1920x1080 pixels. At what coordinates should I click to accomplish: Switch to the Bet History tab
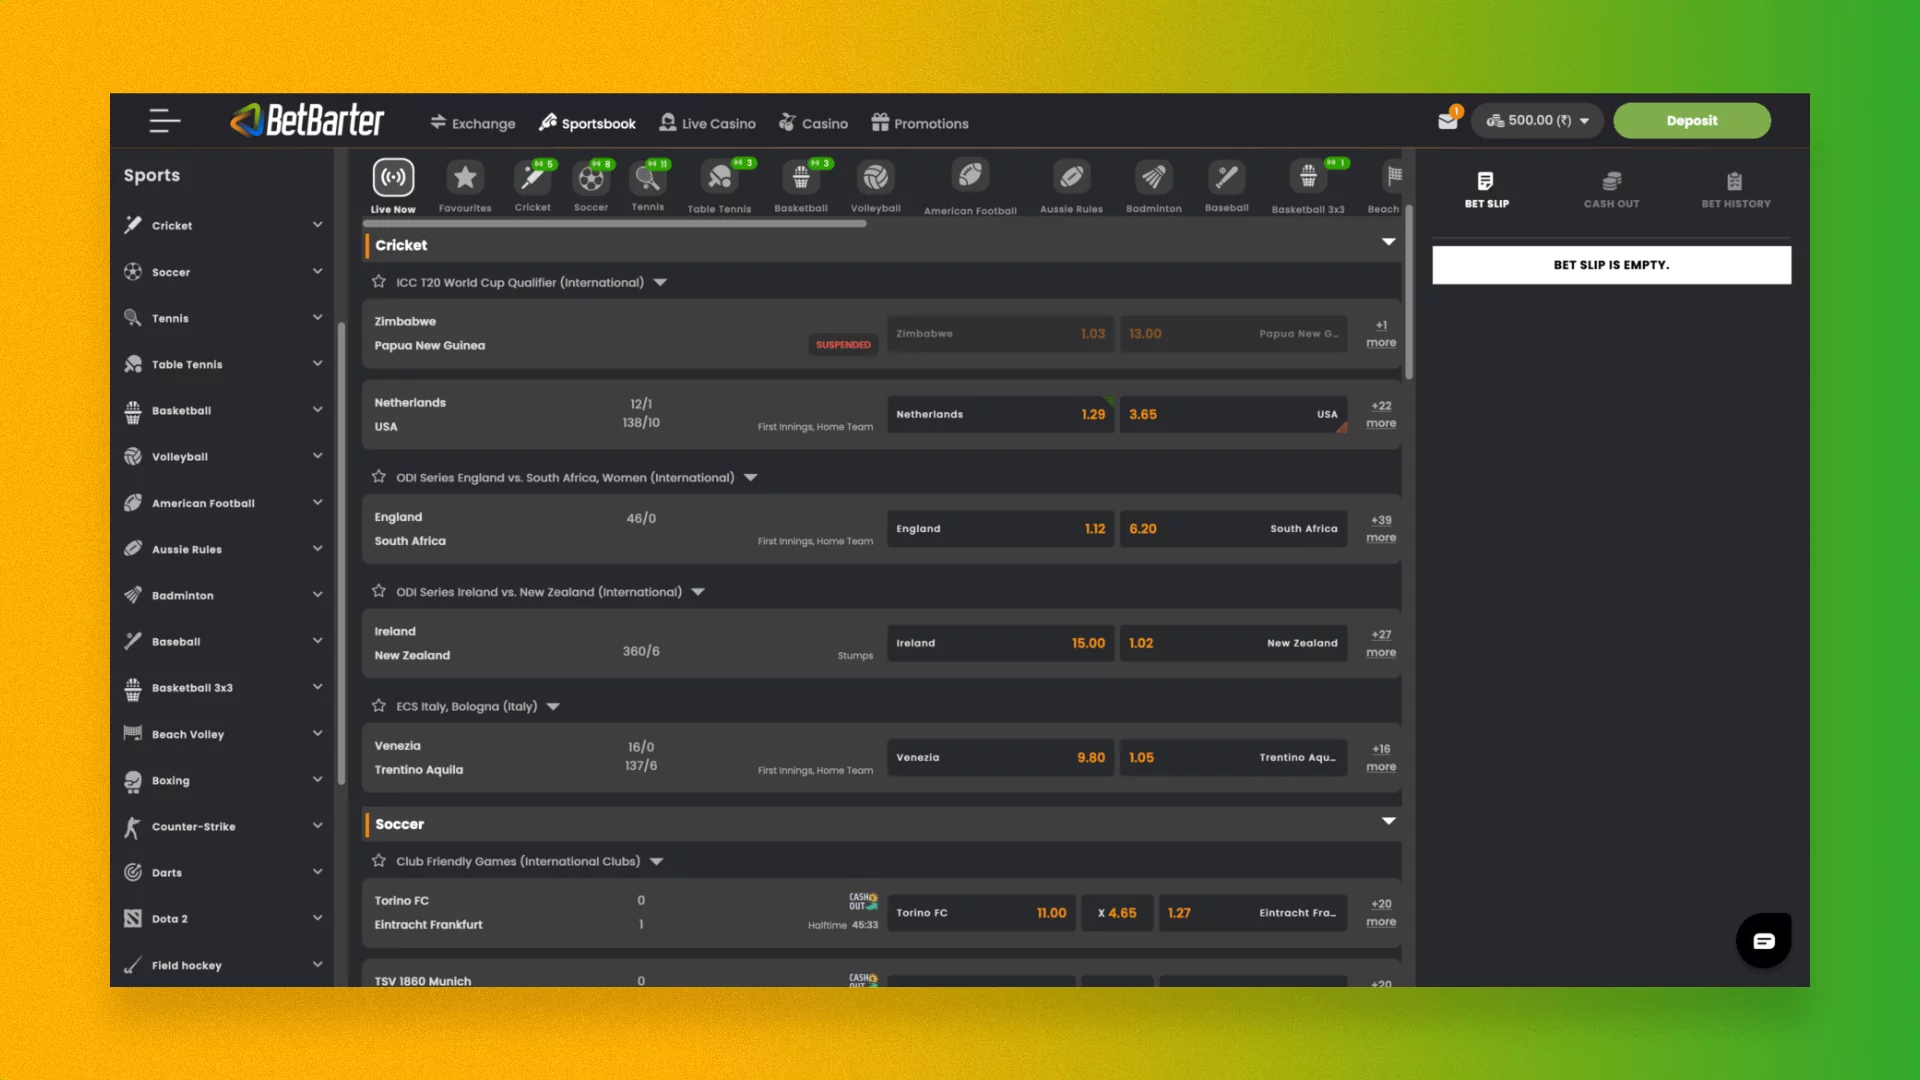pyautogui.click(x=1736, y=189)
